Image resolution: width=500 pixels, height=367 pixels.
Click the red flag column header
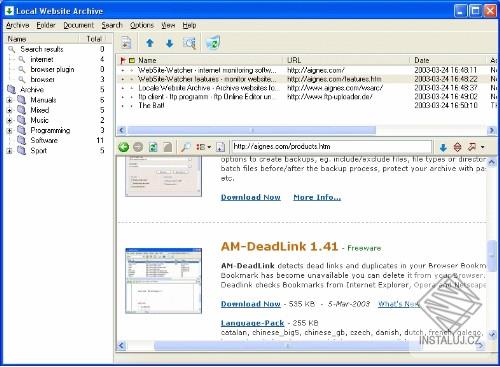123,60
